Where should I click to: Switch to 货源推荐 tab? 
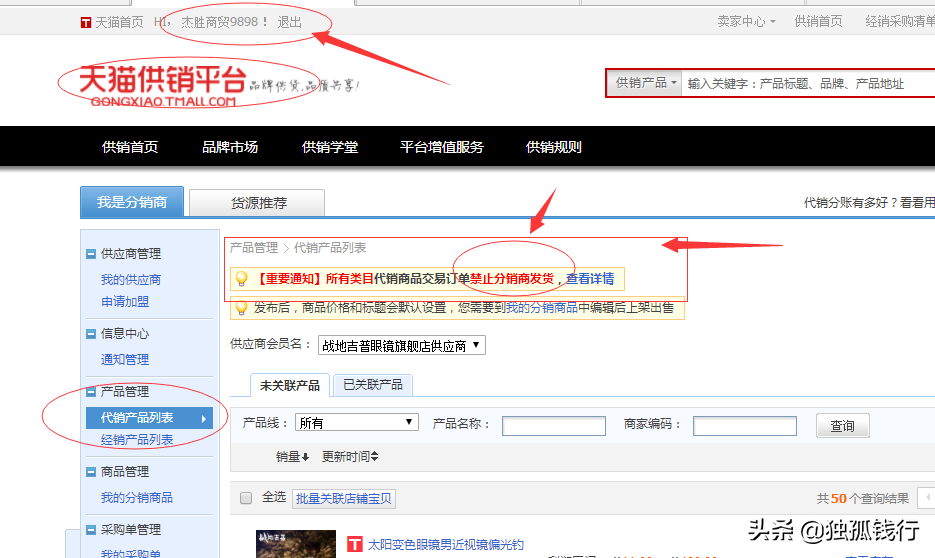click(x=257, y=203)
